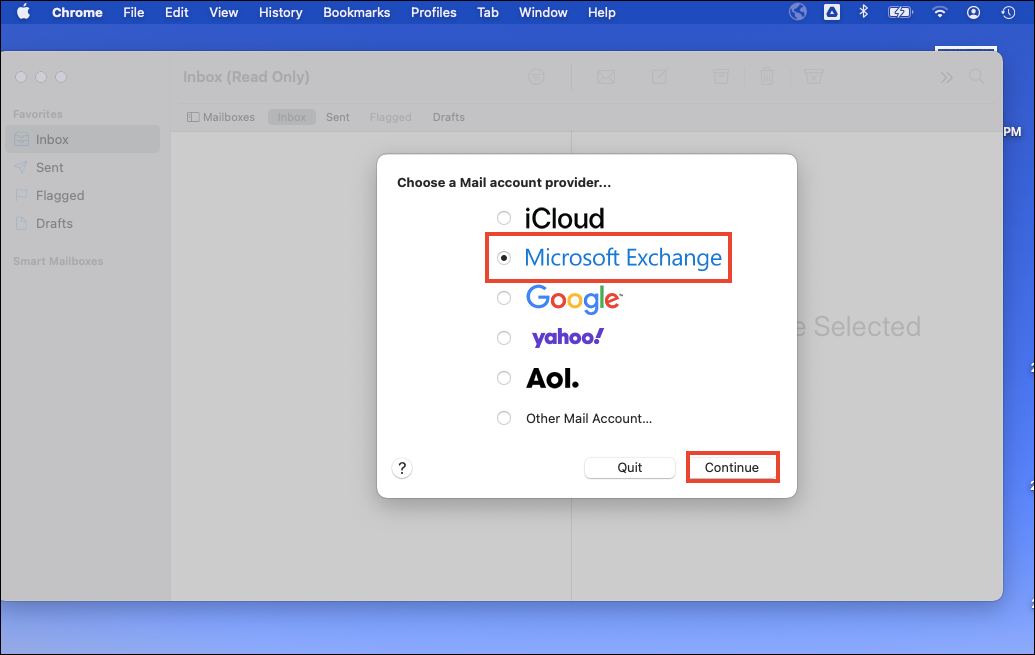Select the Aol. radio button
The height and width of the screenshot is (655, 1035).
click(x=504, y=378)
